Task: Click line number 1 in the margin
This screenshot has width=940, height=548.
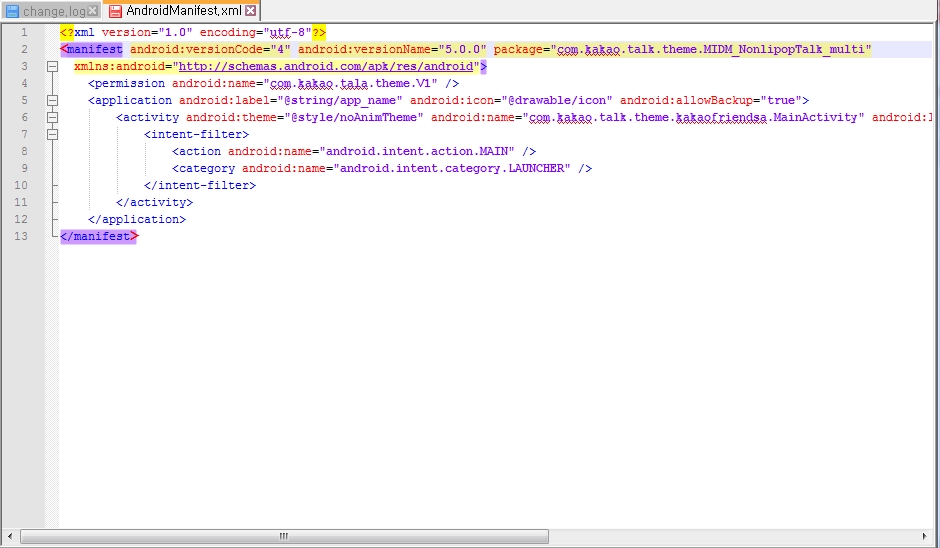Action: (25, 33)
